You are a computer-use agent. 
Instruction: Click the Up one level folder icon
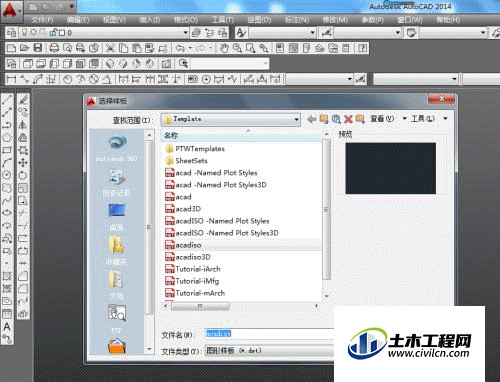(x=324, y=119)
